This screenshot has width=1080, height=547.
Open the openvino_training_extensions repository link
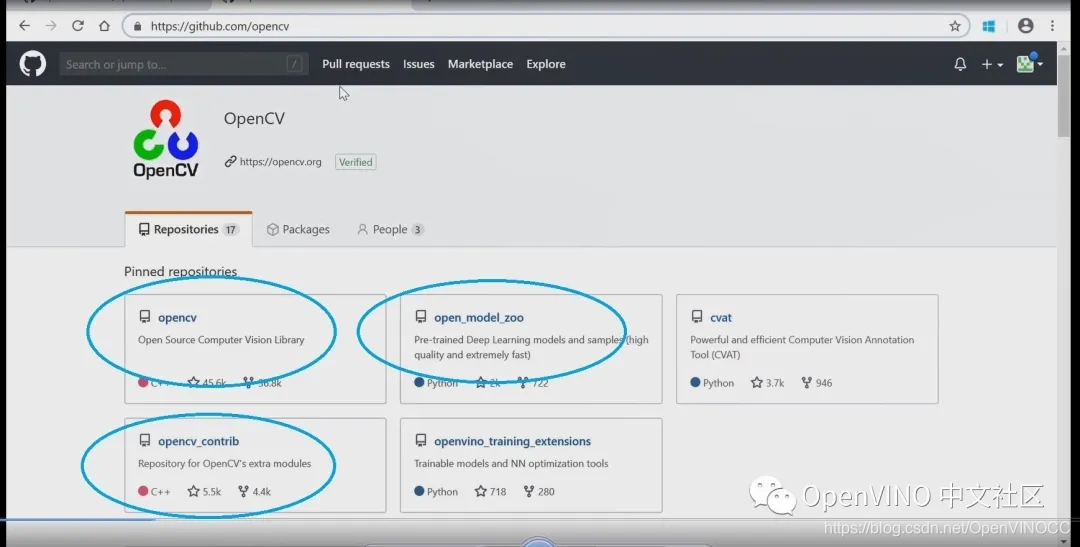(512, 441)
